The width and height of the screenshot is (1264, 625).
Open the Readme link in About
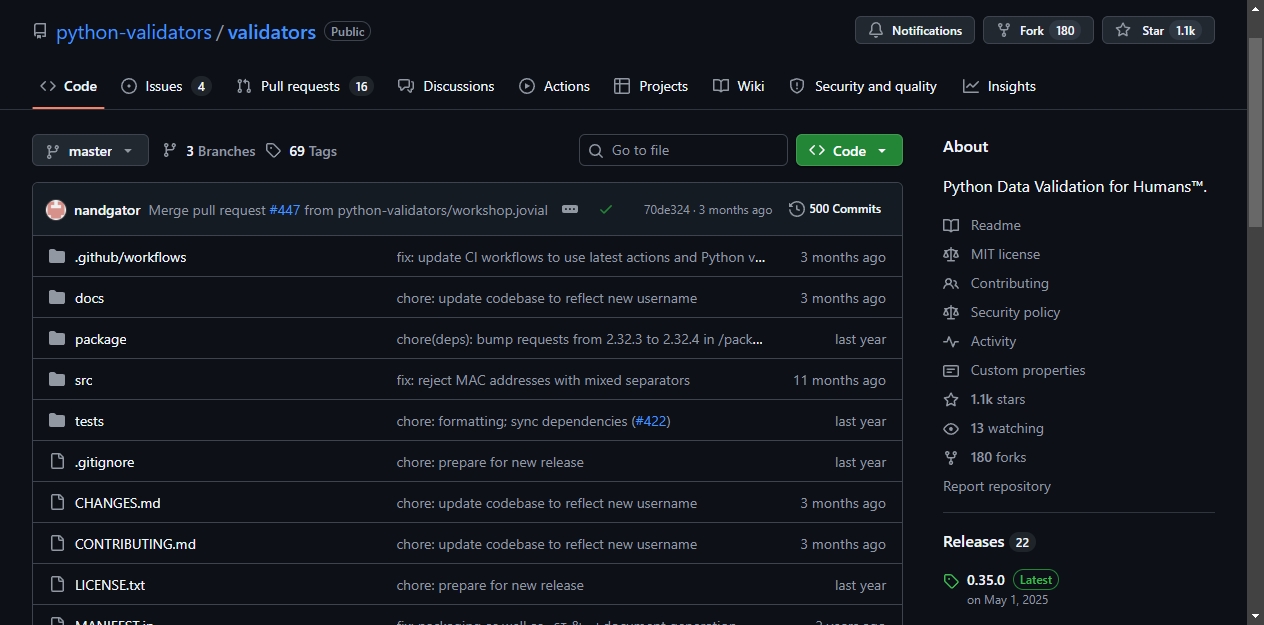982,225
